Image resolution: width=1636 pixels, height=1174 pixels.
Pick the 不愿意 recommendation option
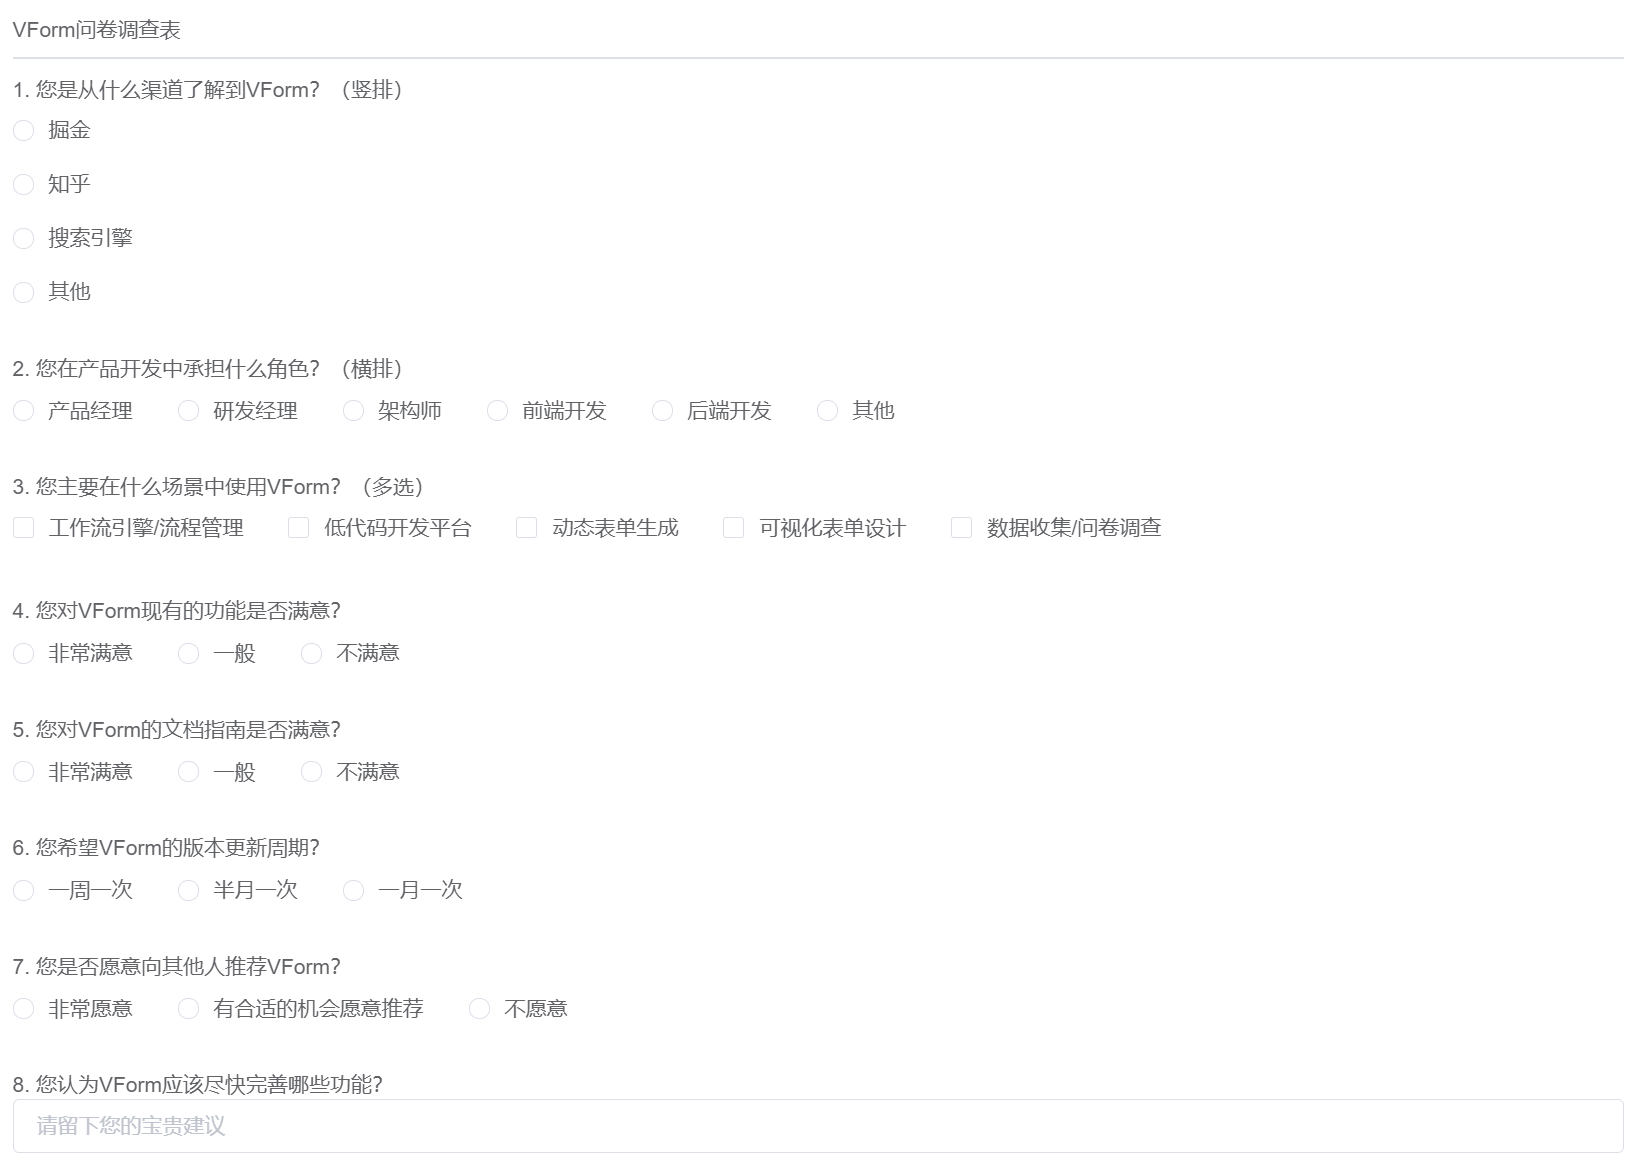(x=480, y=1009)
